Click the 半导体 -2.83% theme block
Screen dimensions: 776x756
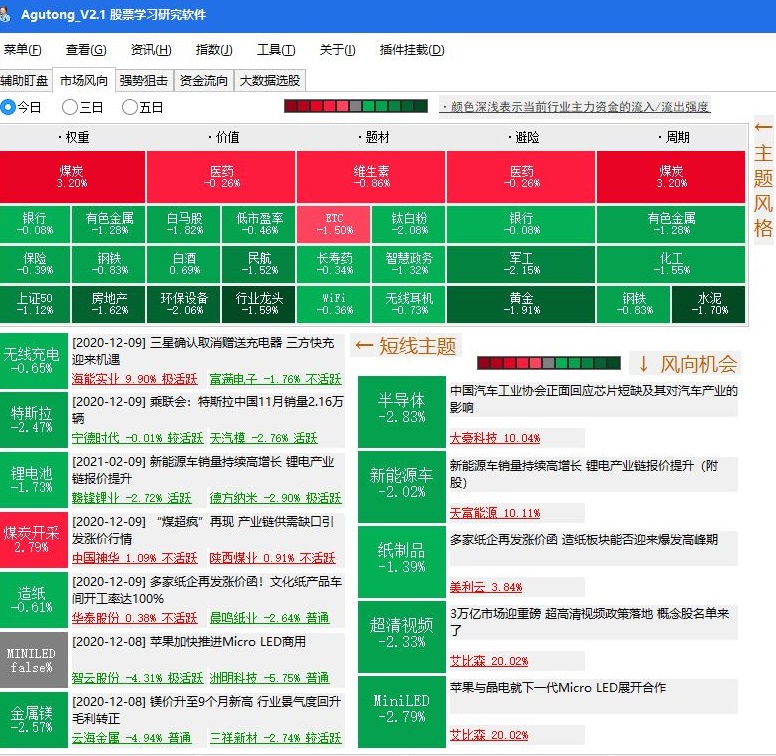[402, 407]
